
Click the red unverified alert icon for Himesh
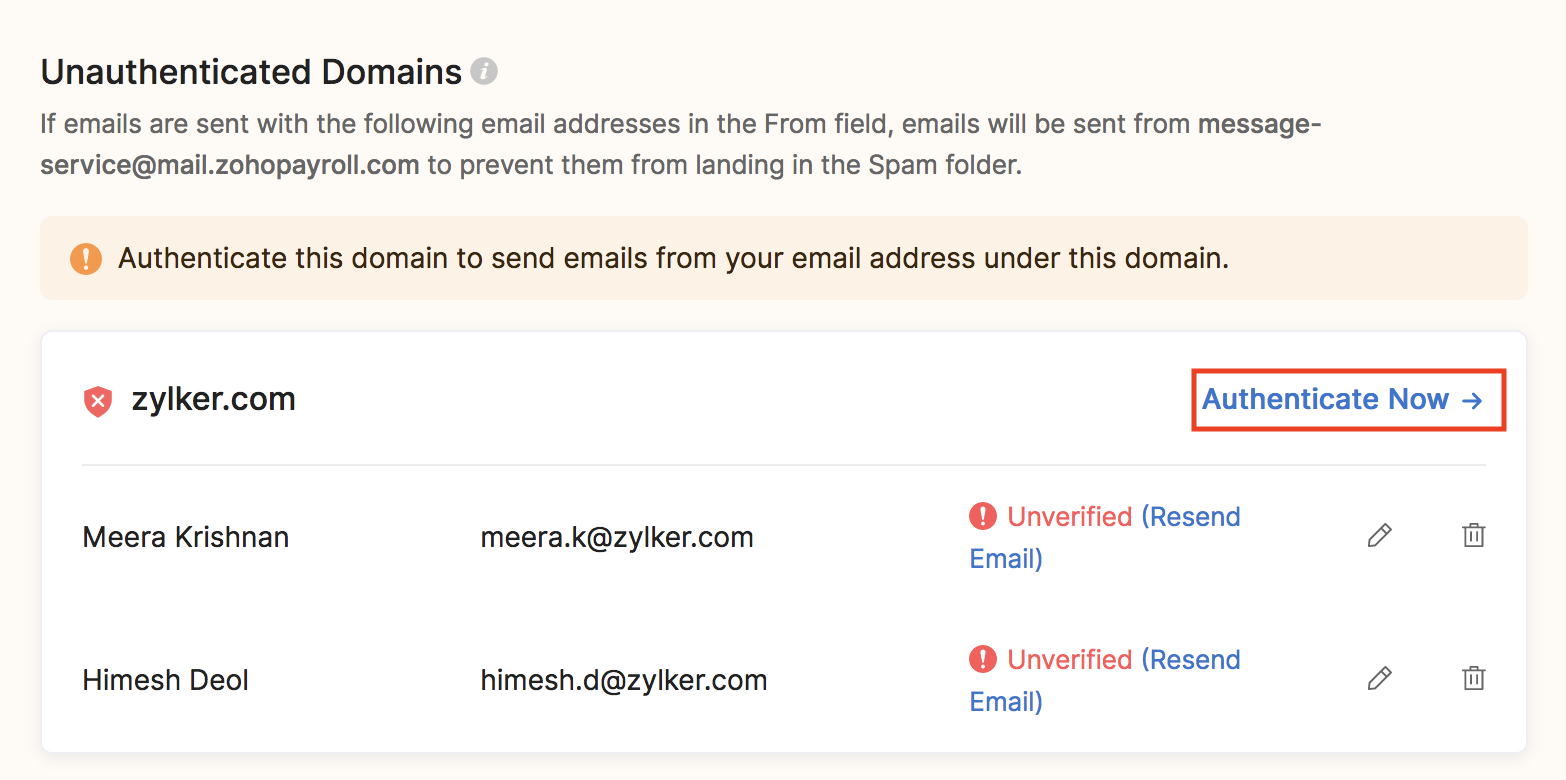coord(983,659)
